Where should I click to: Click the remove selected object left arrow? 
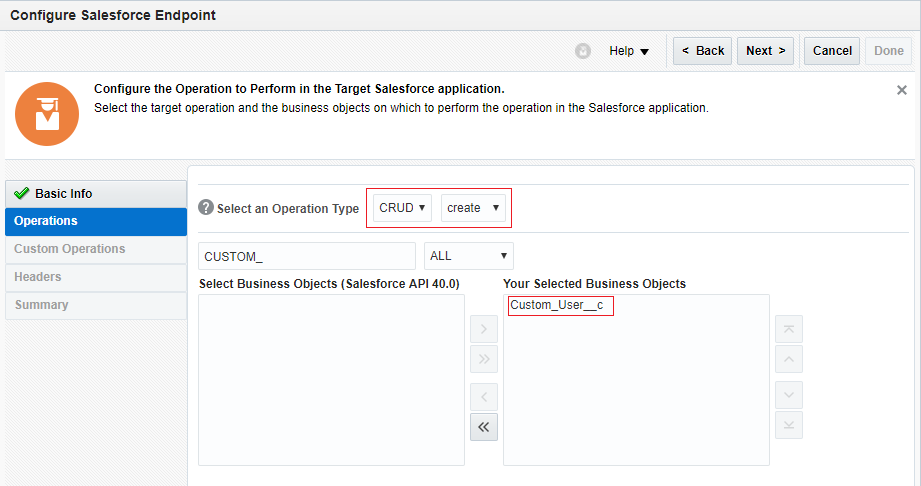[484, 397]
